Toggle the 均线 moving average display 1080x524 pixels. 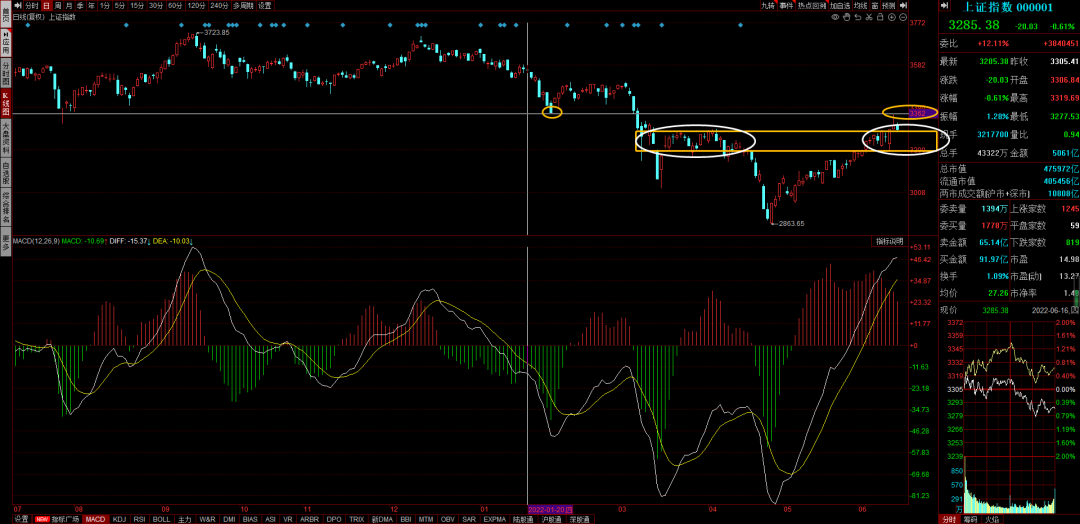(x=861, y=5)
